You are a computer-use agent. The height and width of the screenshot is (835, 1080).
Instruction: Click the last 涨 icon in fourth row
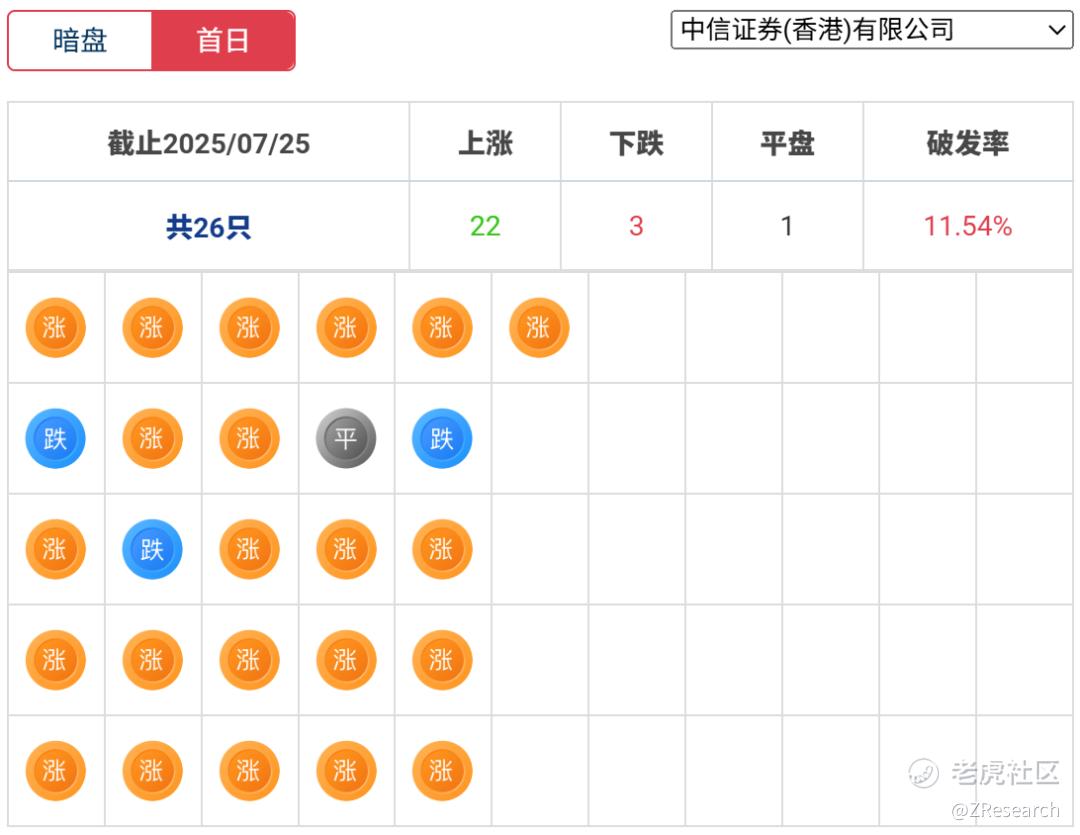click(x=442, y=660)
